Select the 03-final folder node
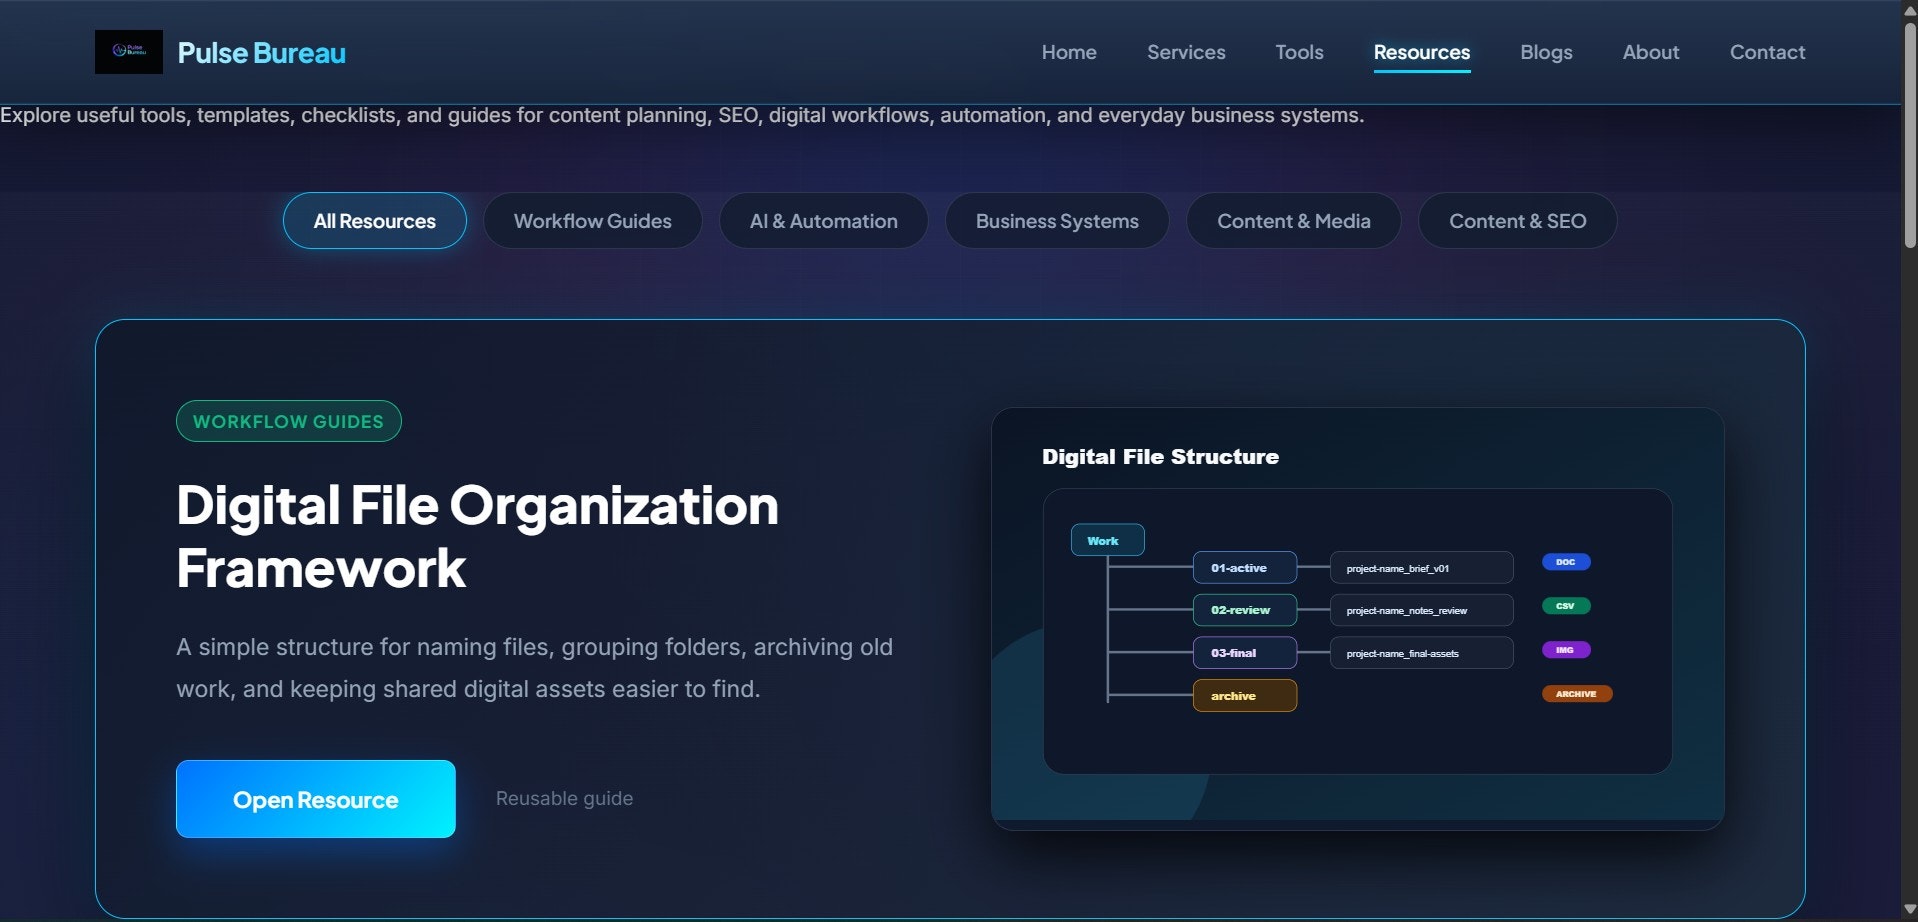The height and width of the screenshot is (922, 1918). (1245, 653)
